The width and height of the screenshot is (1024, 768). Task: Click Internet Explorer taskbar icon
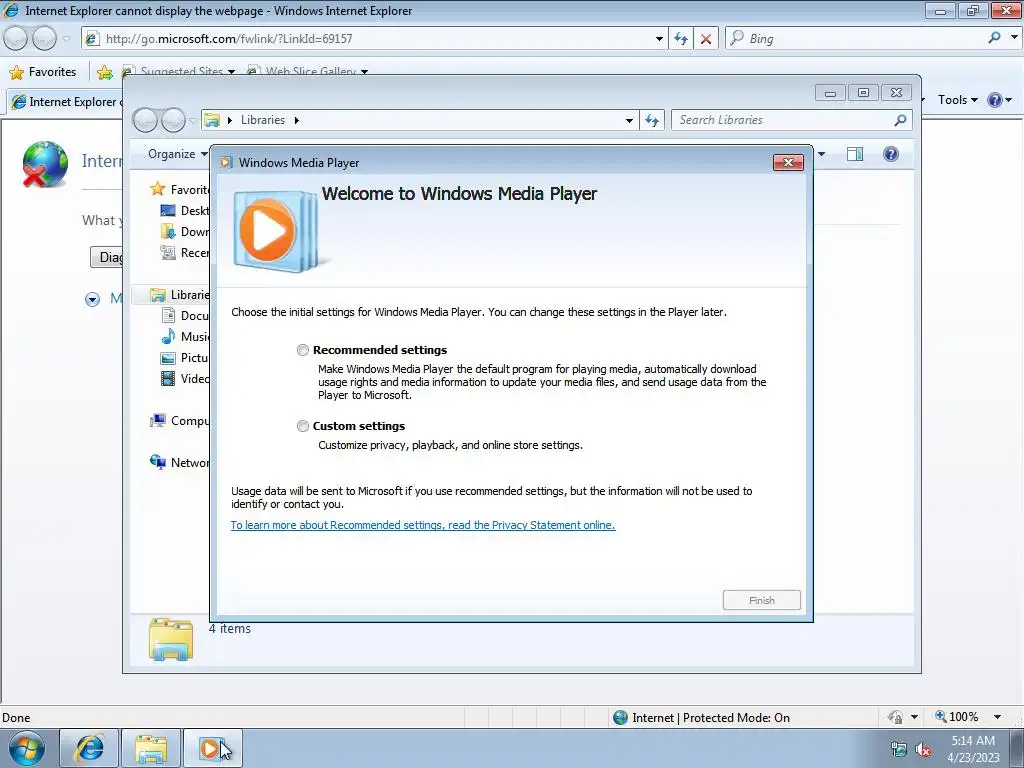pyautogui.click(x=89, y=748)
